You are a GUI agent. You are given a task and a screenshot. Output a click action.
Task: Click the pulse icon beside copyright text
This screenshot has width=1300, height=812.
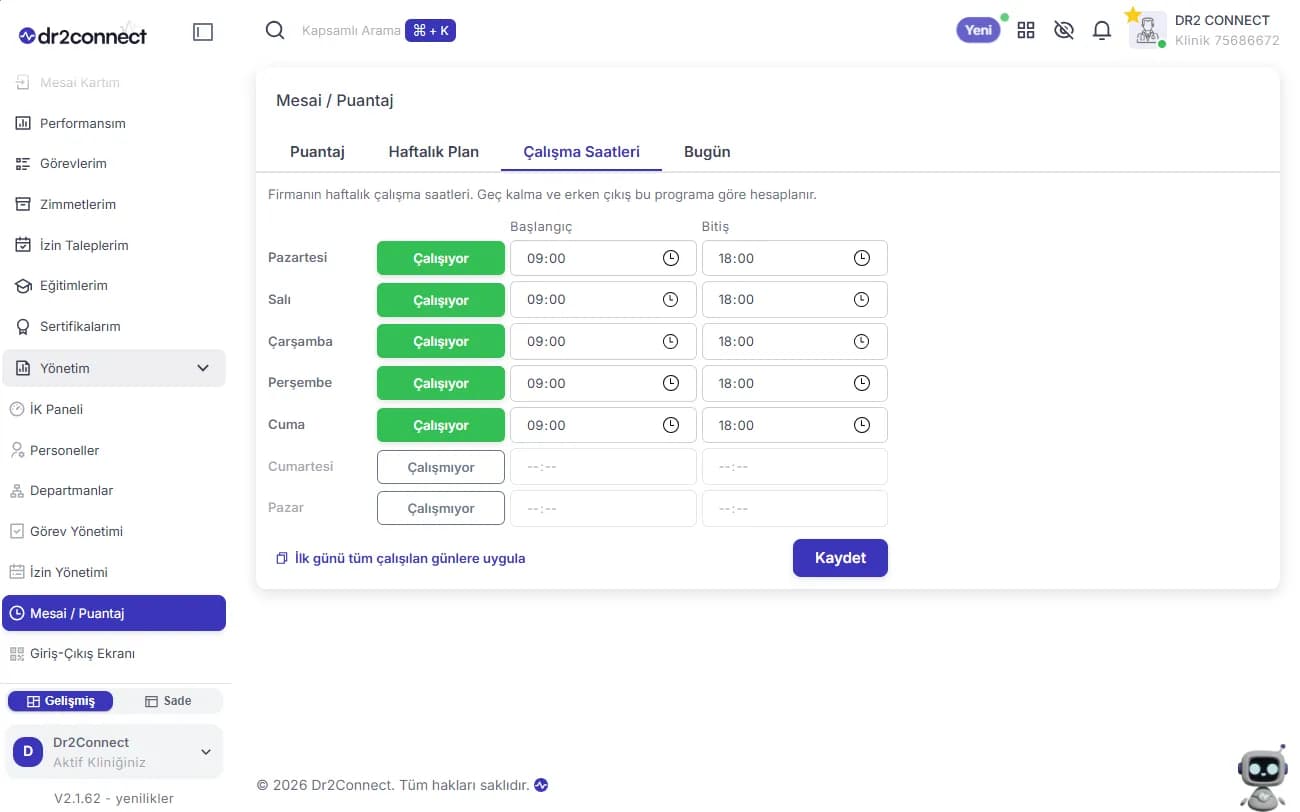[x=541, y=785]
